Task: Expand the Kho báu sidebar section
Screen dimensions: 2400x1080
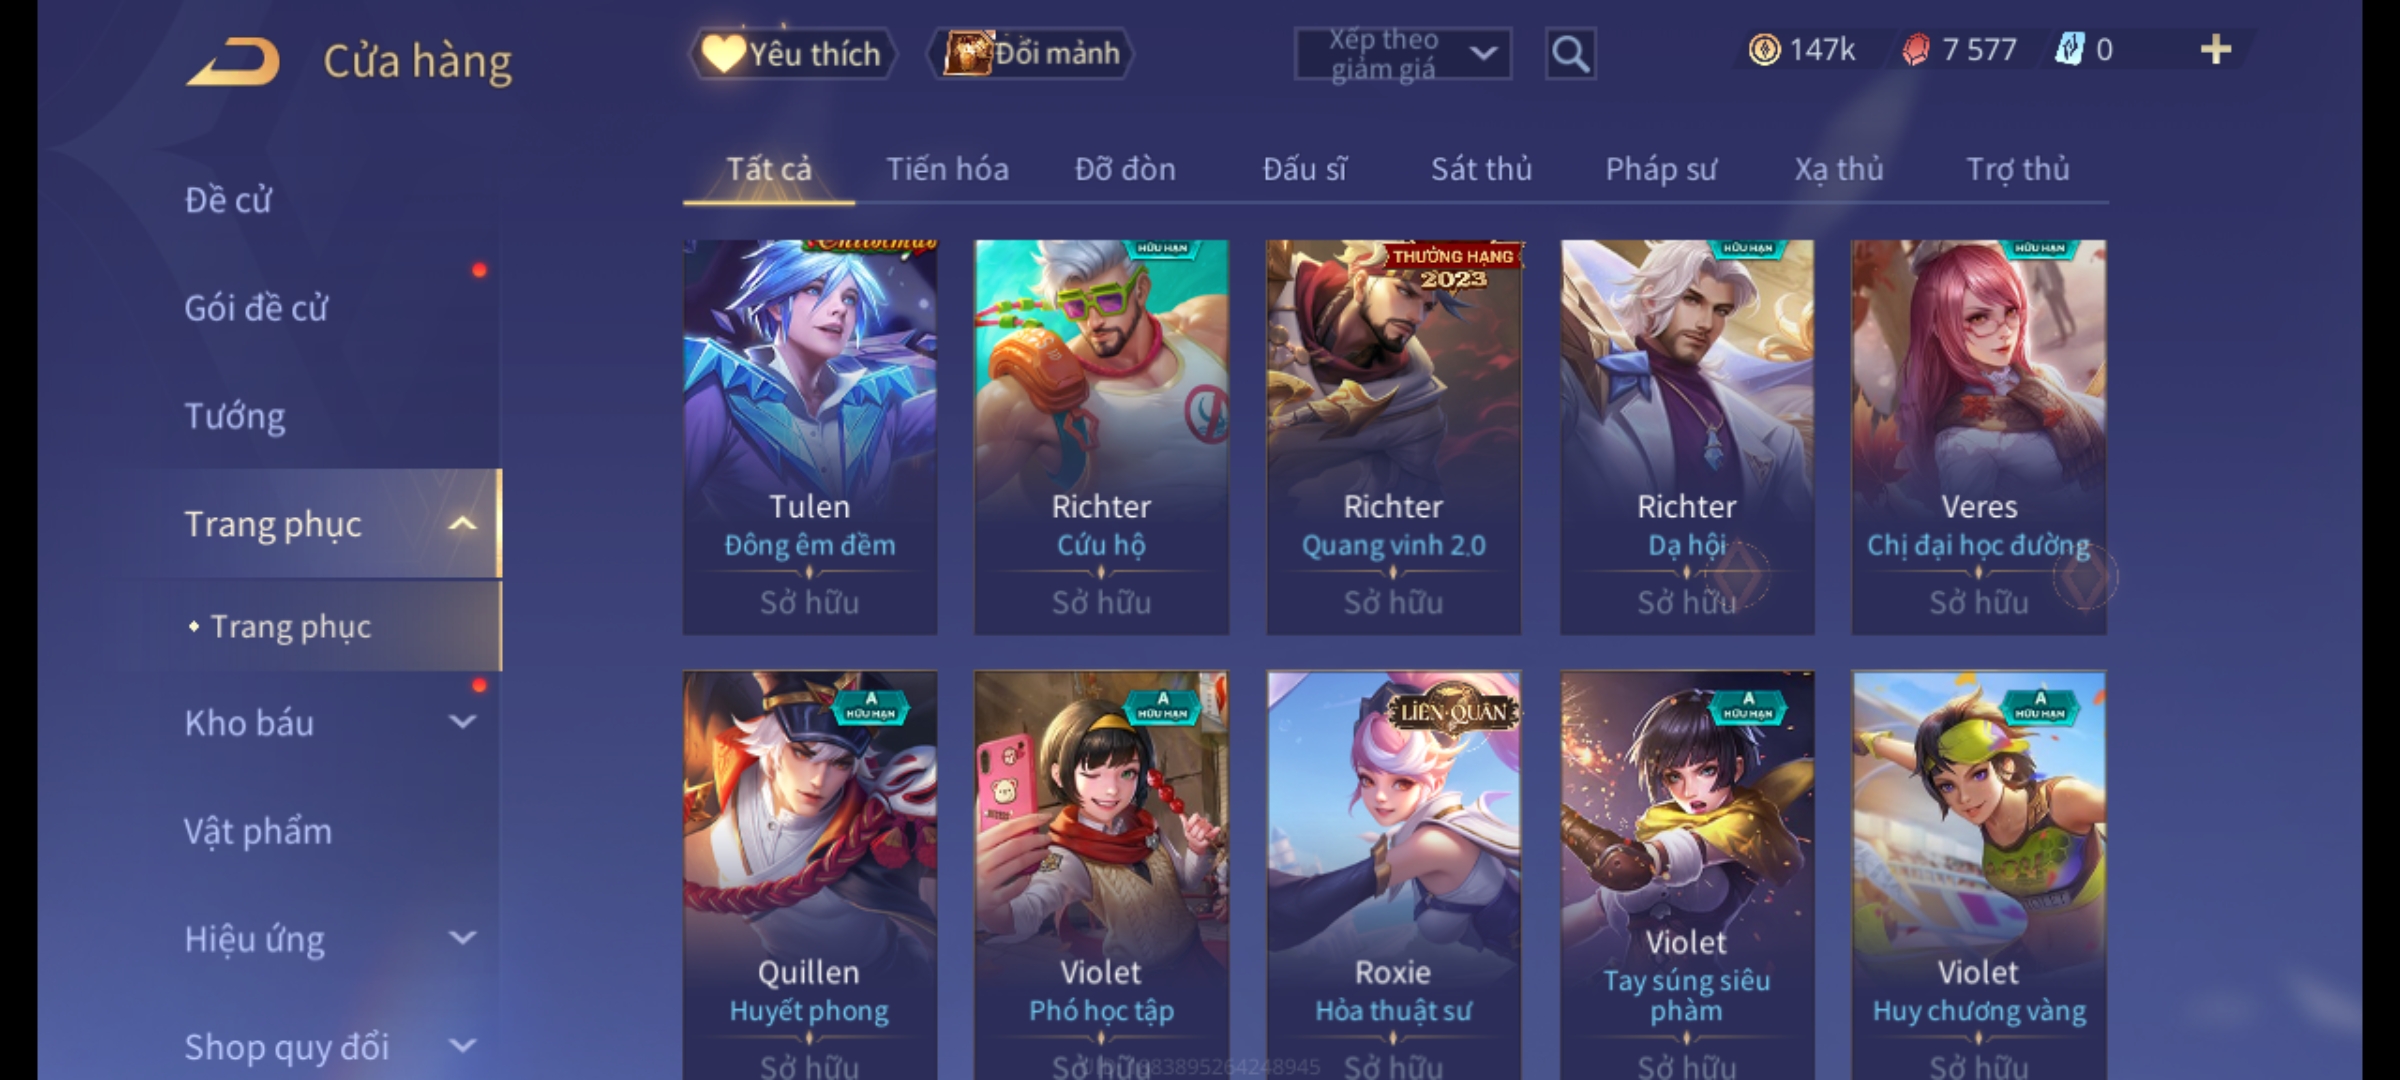Action: pyautogui.click(x=463, y=722)
